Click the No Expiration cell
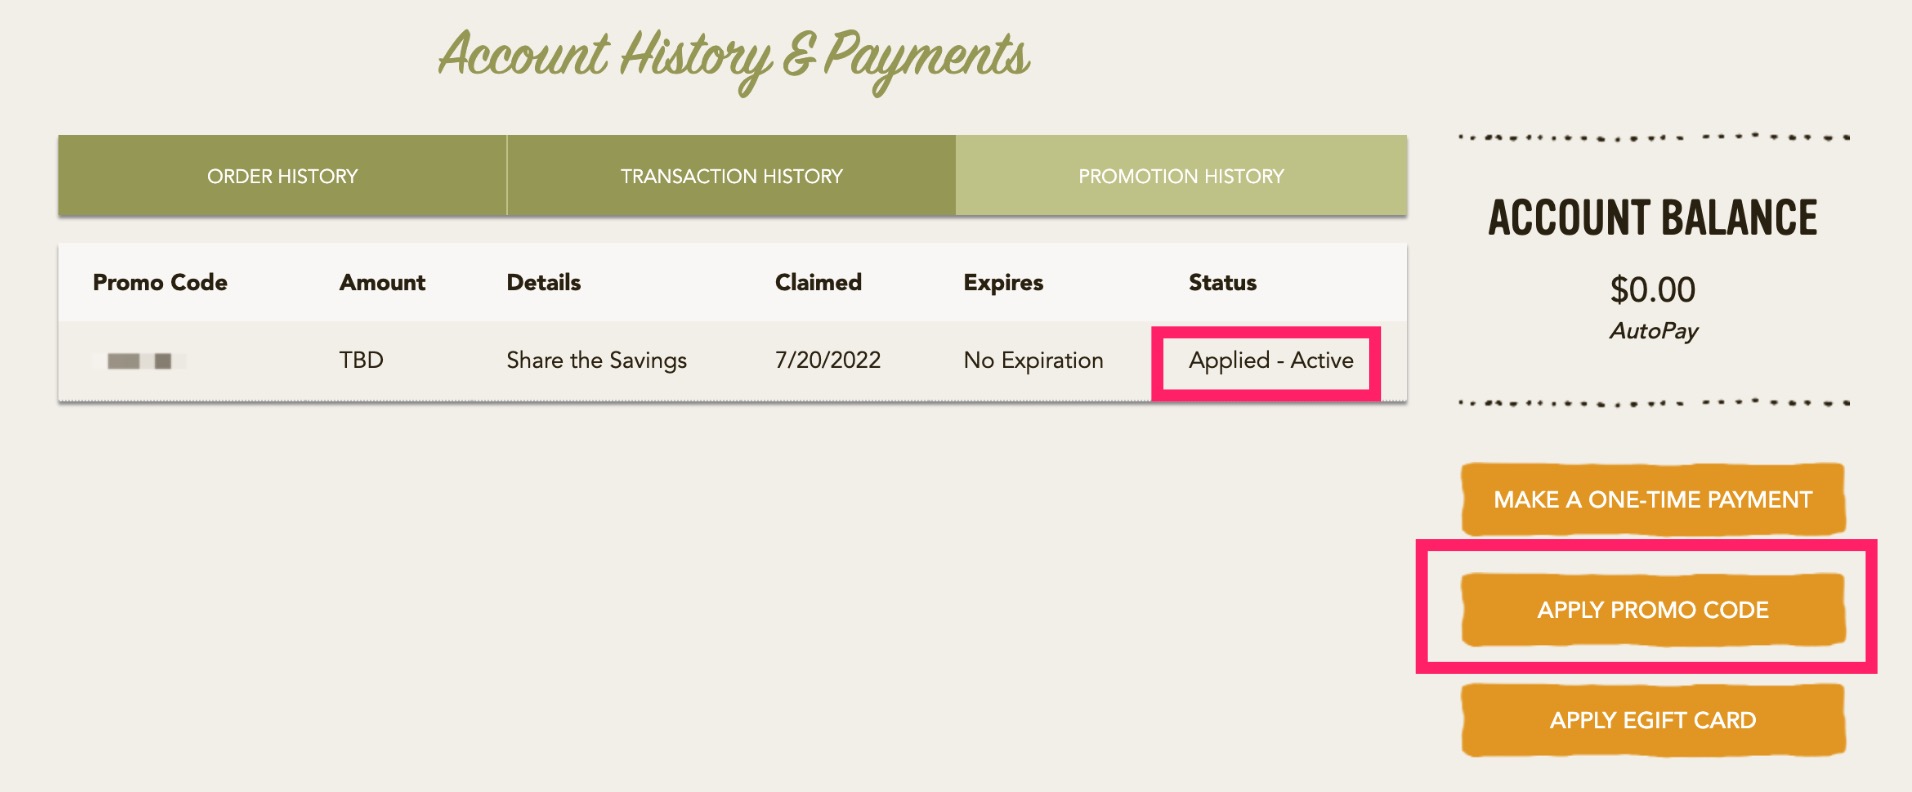The width and height of the screenshot is (1912, 792). coord(1033,361)
